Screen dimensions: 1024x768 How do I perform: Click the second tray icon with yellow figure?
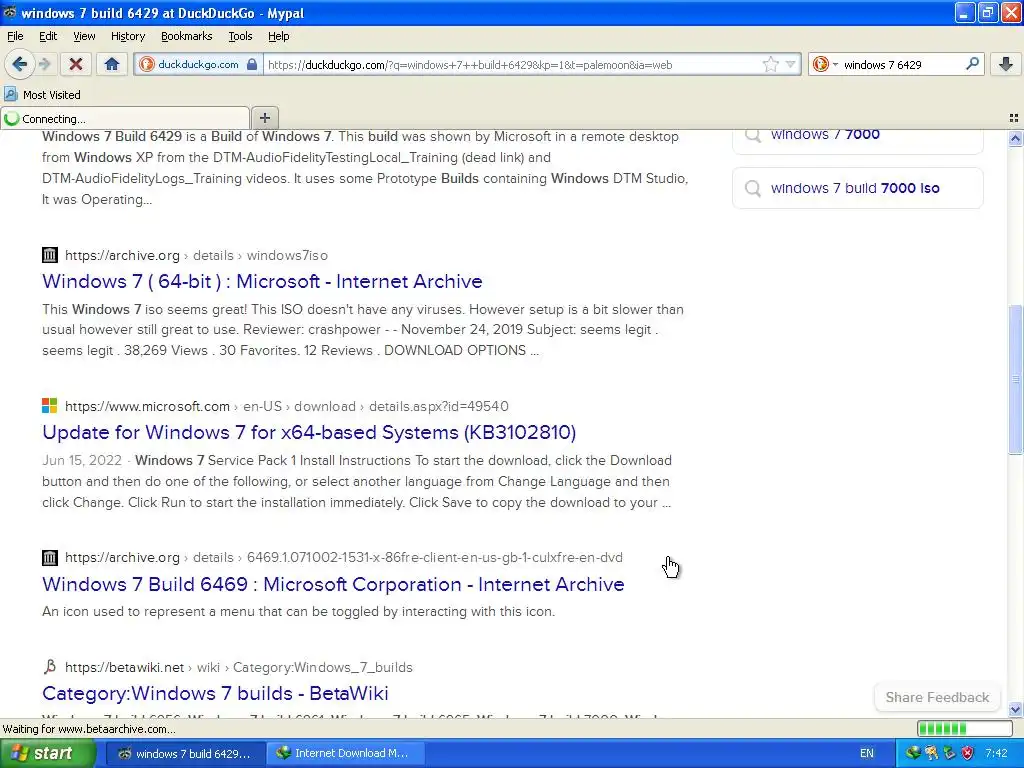931,753
